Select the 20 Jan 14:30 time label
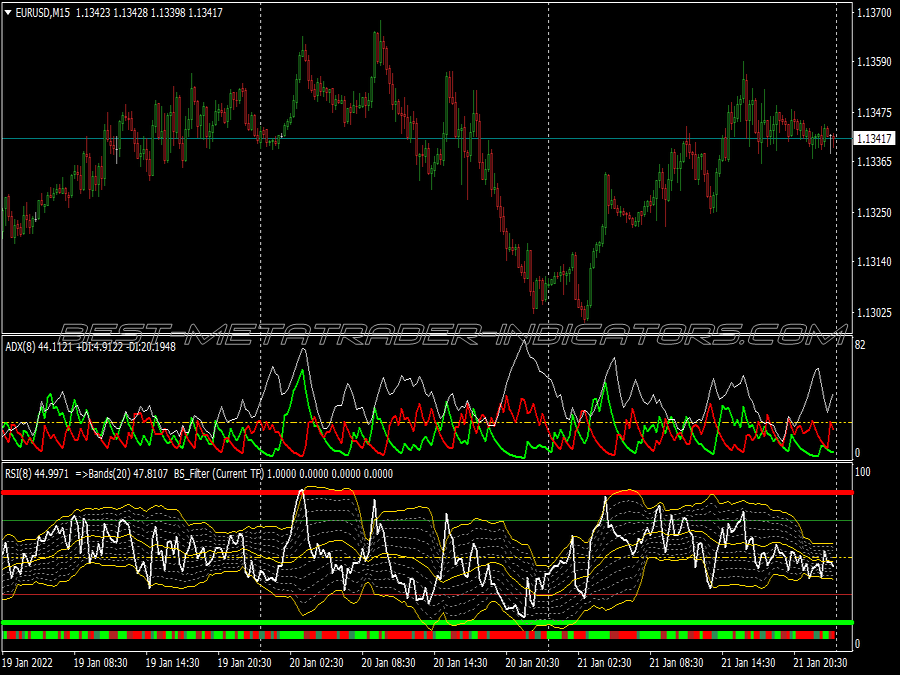Image resolution: width=900 pixels, height=675 pixels. tap(460, 662)
